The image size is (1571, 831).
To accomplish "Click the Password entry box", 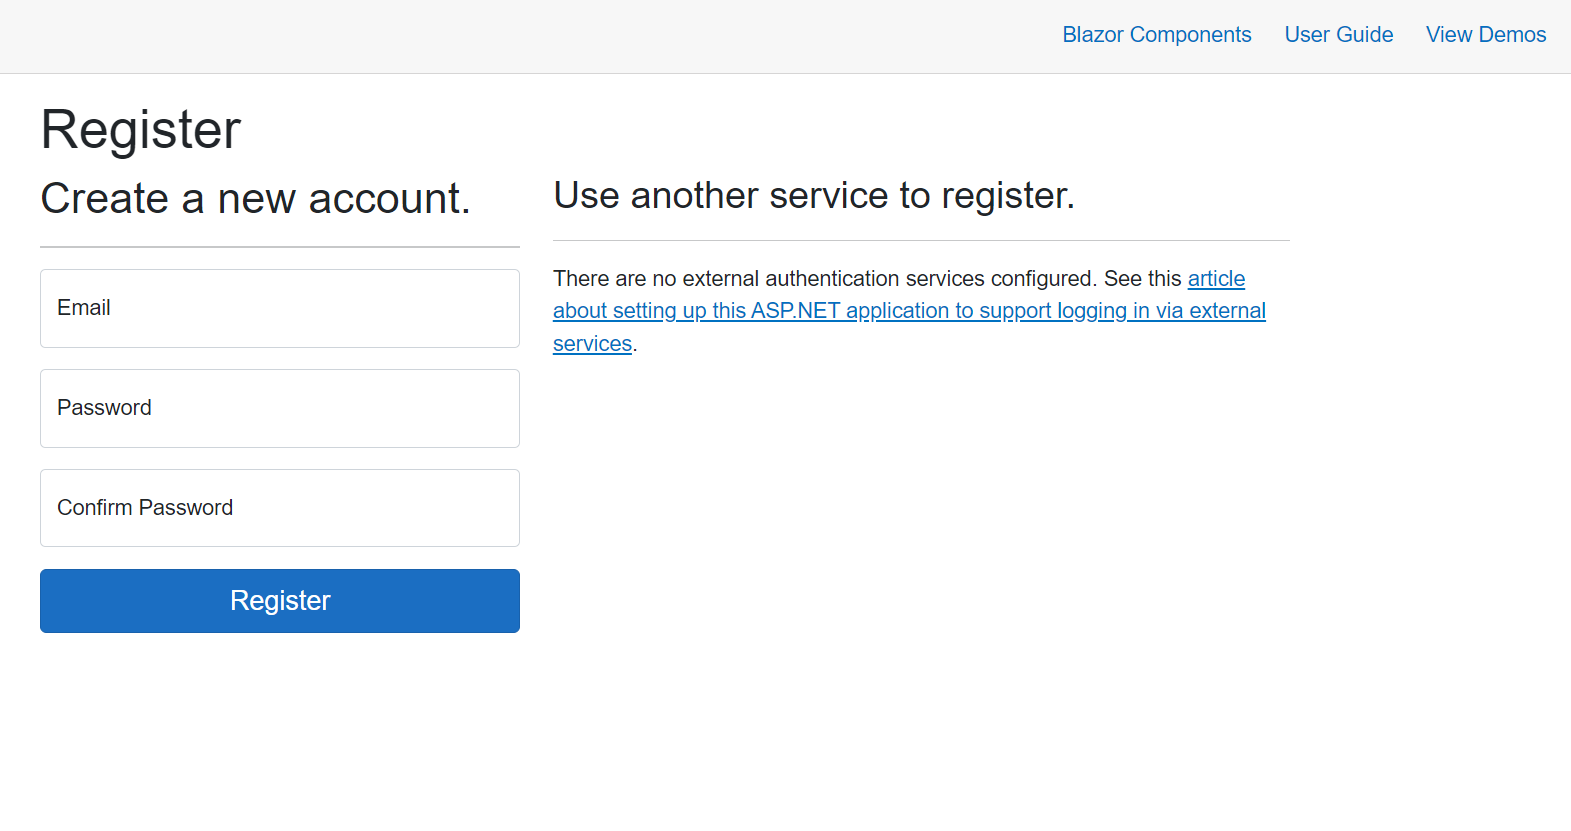I will pyautogui.click(x=279, y=408).
